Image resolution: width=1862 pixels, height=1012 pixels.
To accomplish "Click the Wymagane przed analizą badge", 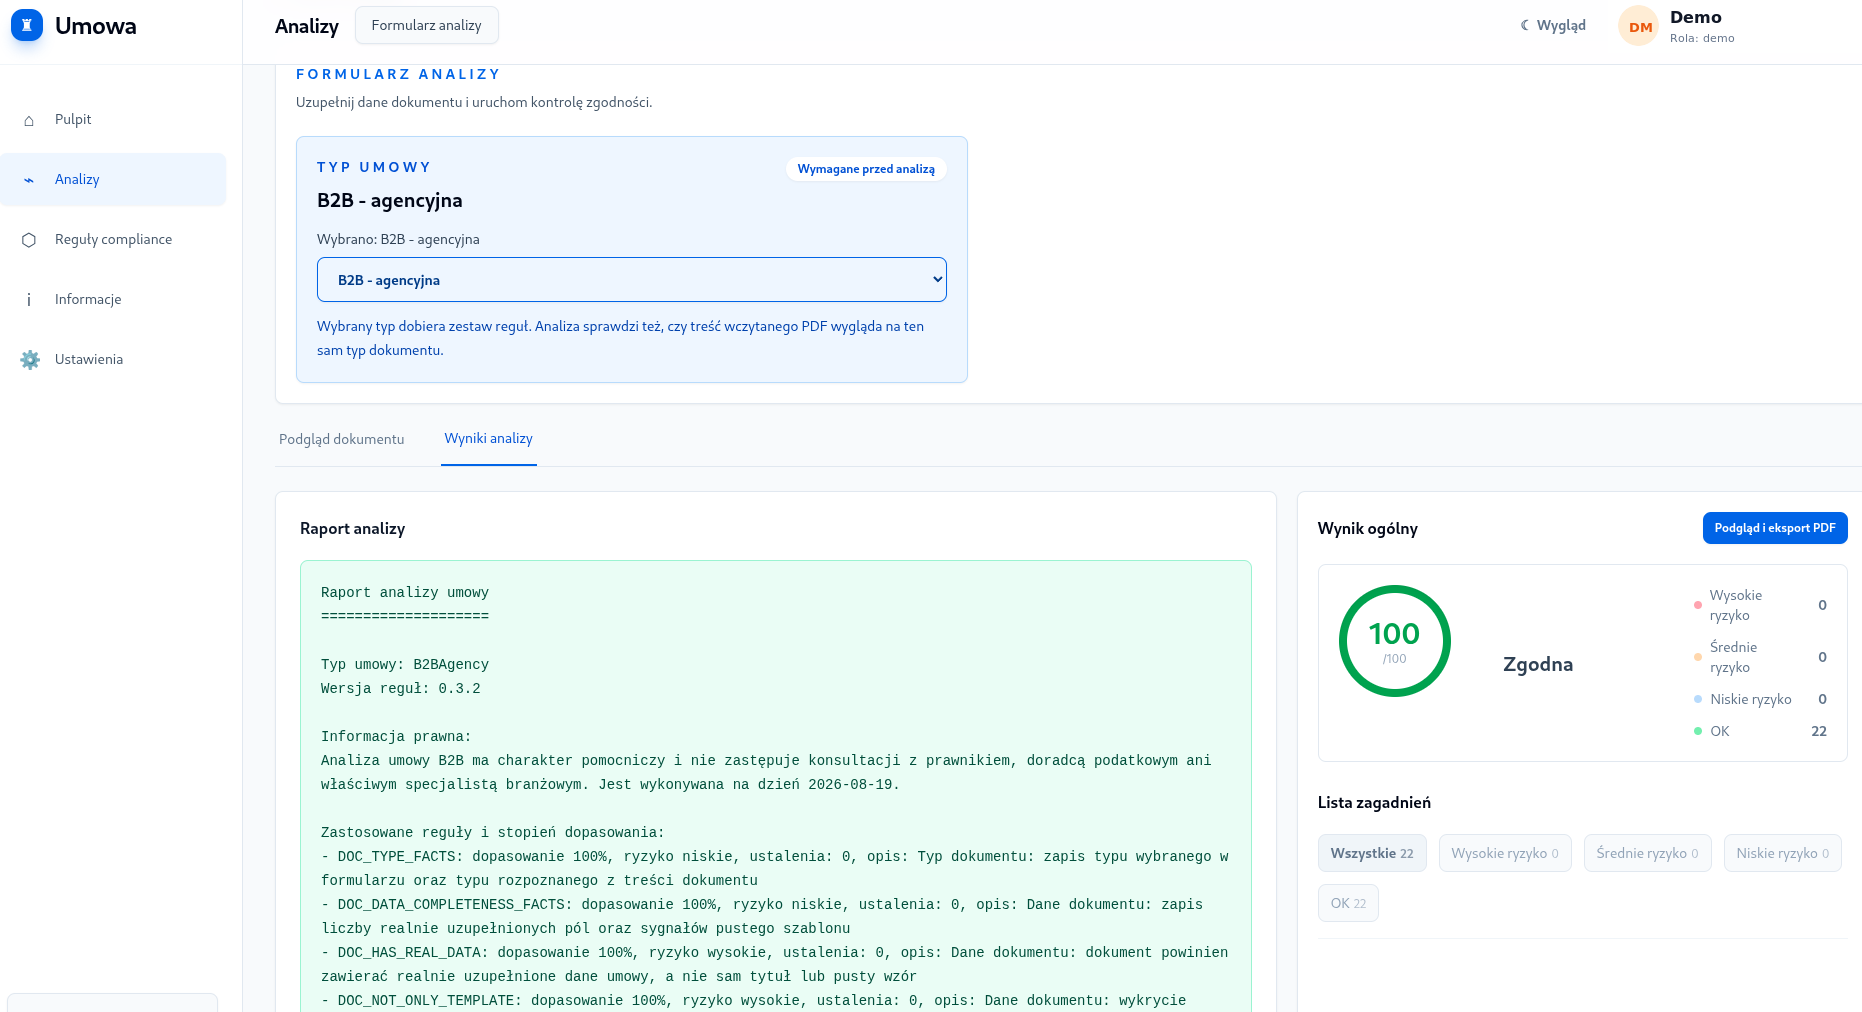I will click(x=866, y=169).
